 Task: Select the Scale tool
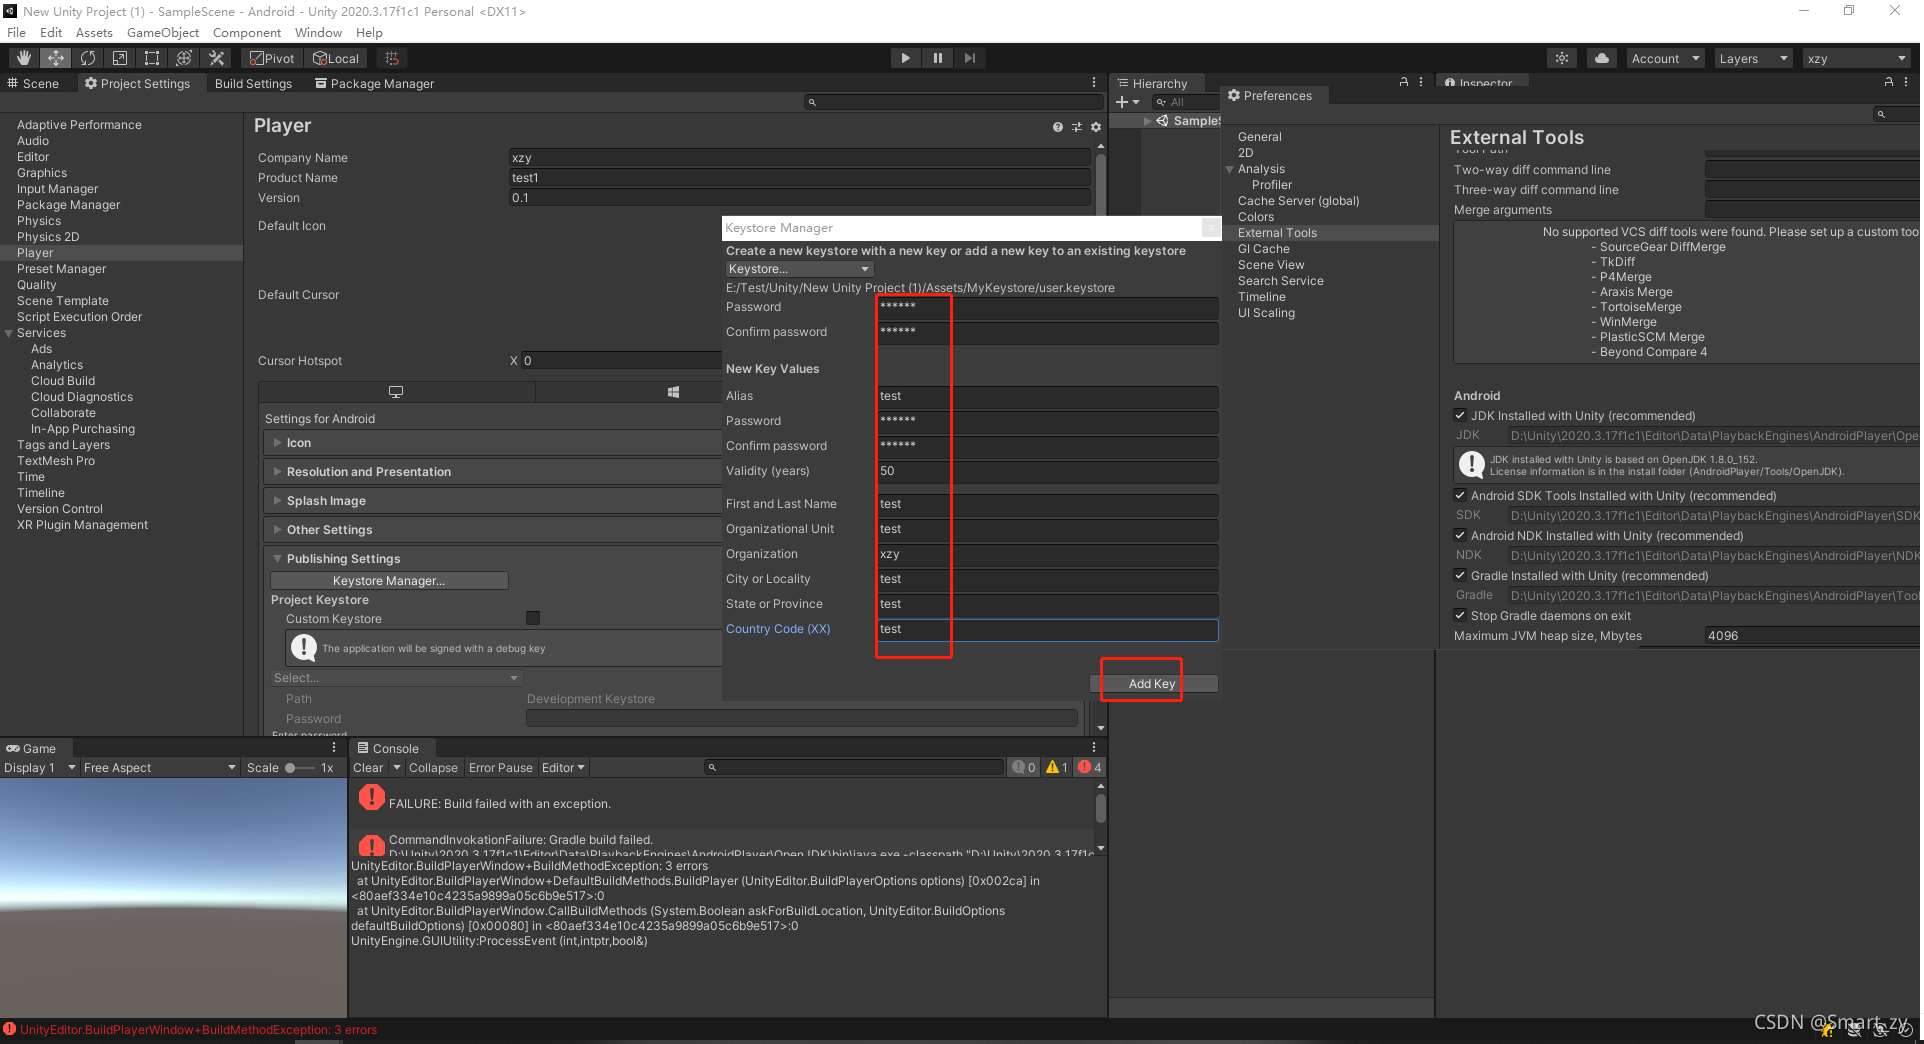[x=120, y=58]
